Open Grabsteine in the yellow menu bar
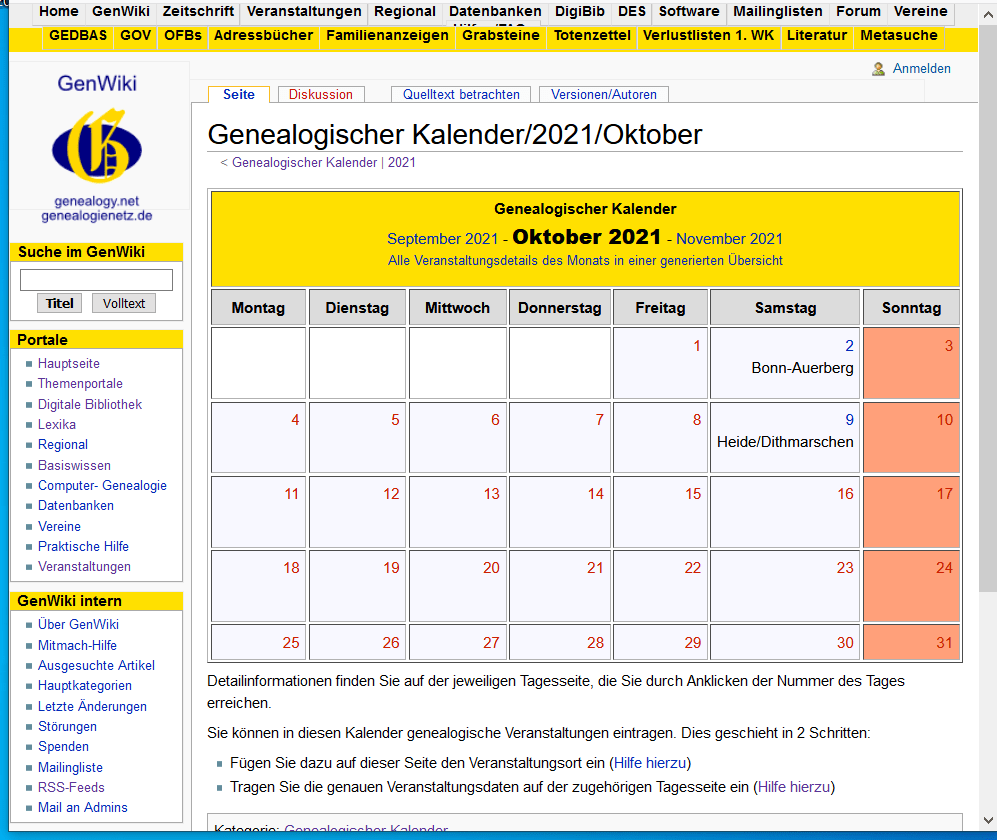The image size is (997, 840). click(500, 36)
